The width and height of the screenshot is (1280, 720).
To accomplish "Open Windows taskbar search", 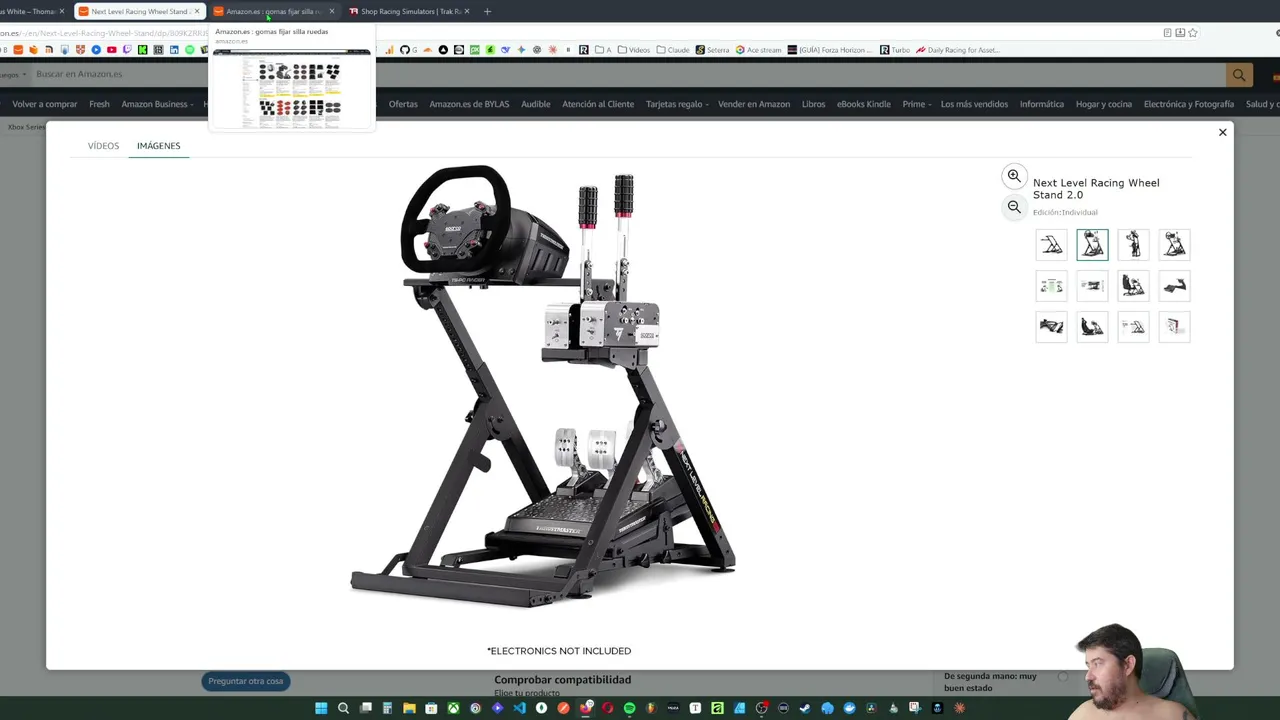I will point(343,708).
